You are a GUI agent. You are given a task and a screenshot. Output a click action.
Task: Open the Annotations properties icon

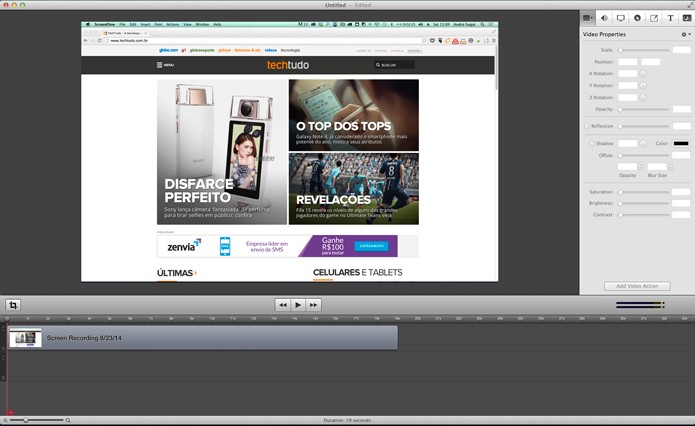point(654,18)
